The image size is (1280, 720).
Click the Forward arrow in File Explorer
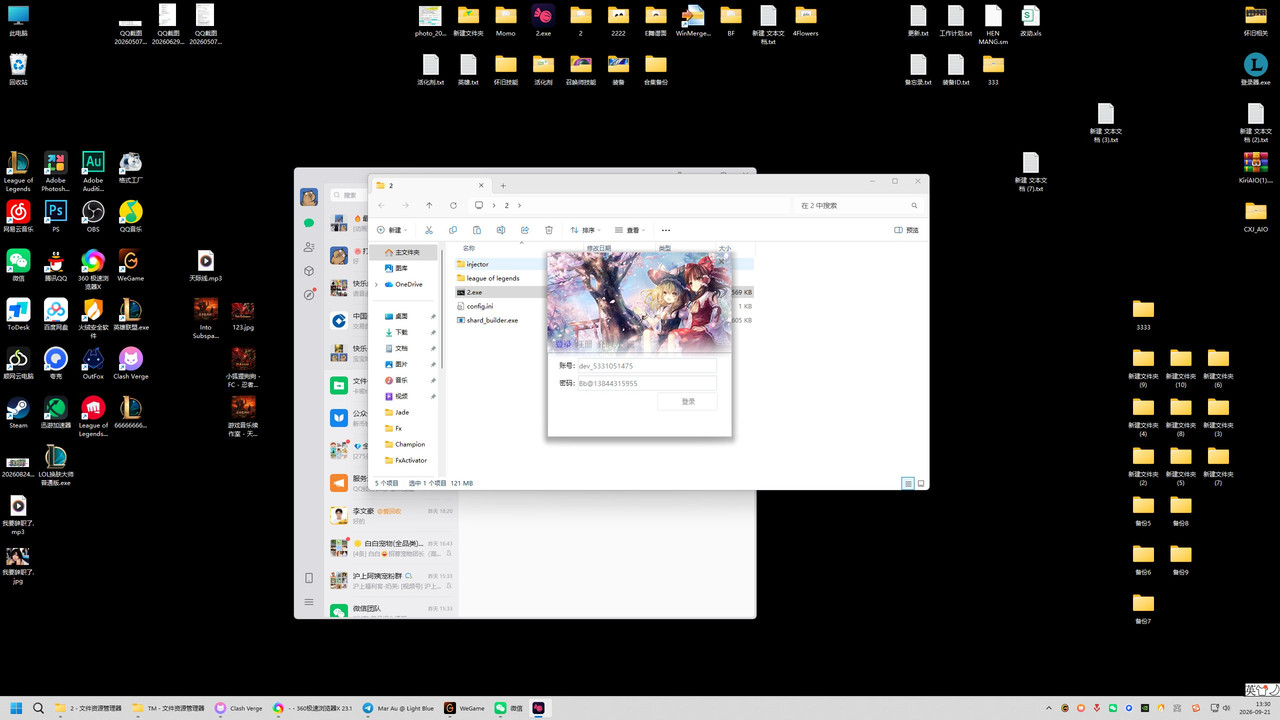tap(405, 205)
